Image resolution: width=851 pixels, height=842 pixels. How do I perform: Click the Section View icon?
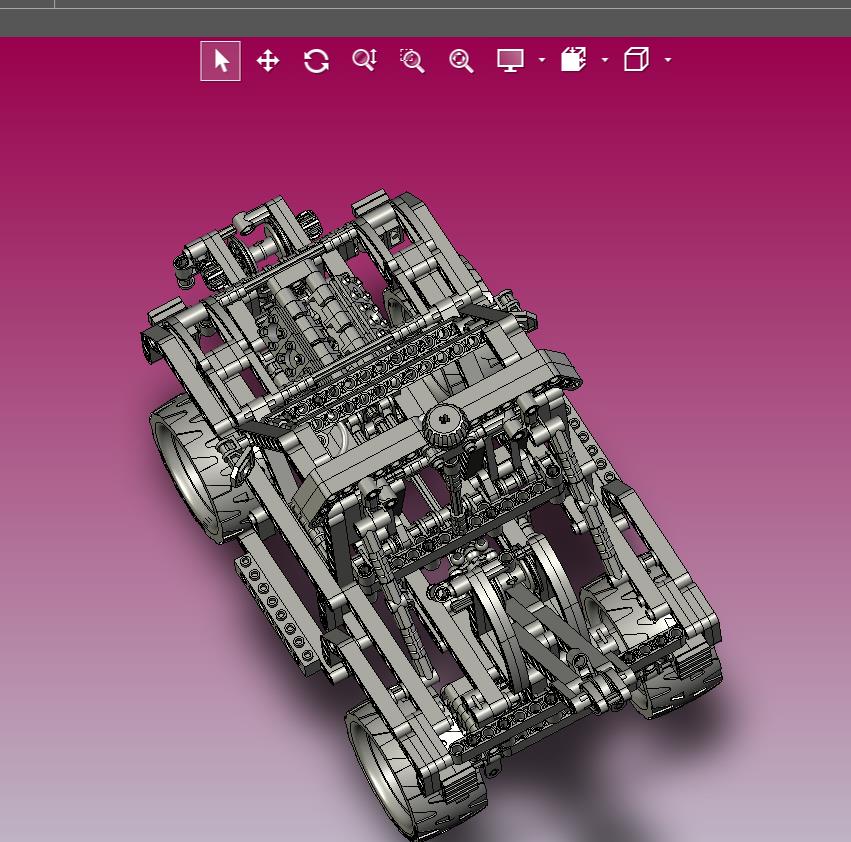click(574, 59)
